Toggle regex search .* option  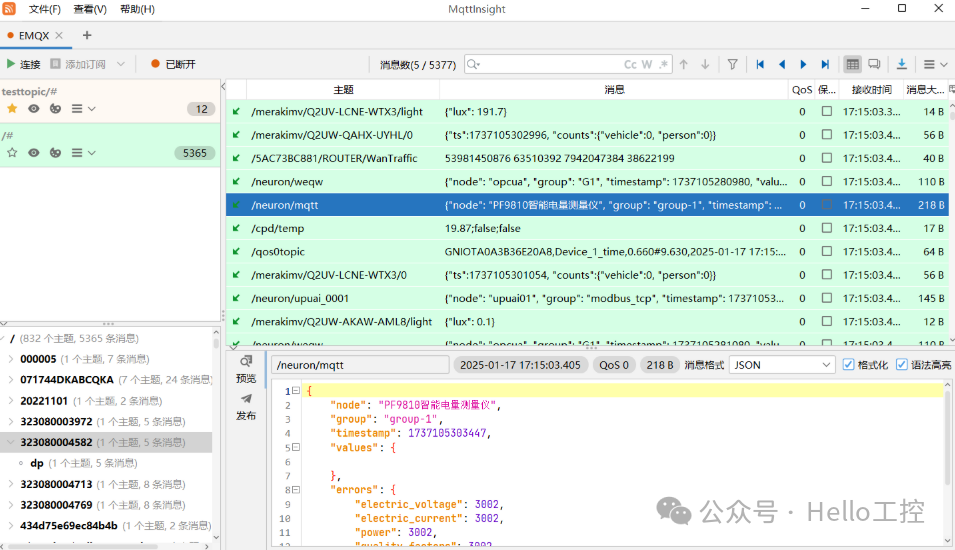663,64
